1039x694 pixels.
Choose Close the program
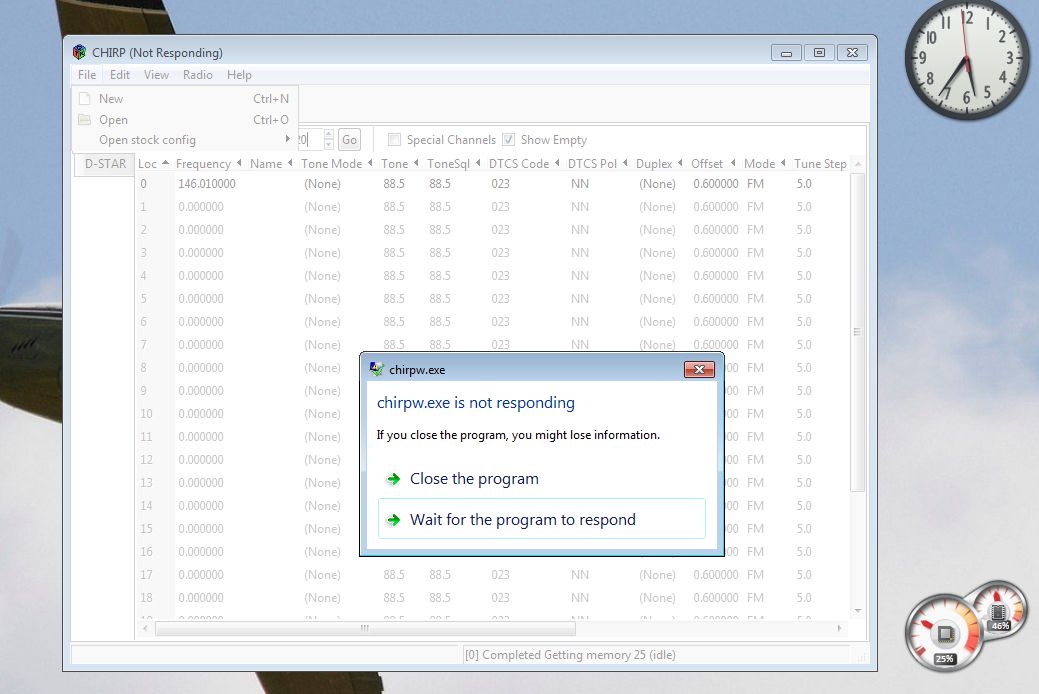(x=541, y=479)
